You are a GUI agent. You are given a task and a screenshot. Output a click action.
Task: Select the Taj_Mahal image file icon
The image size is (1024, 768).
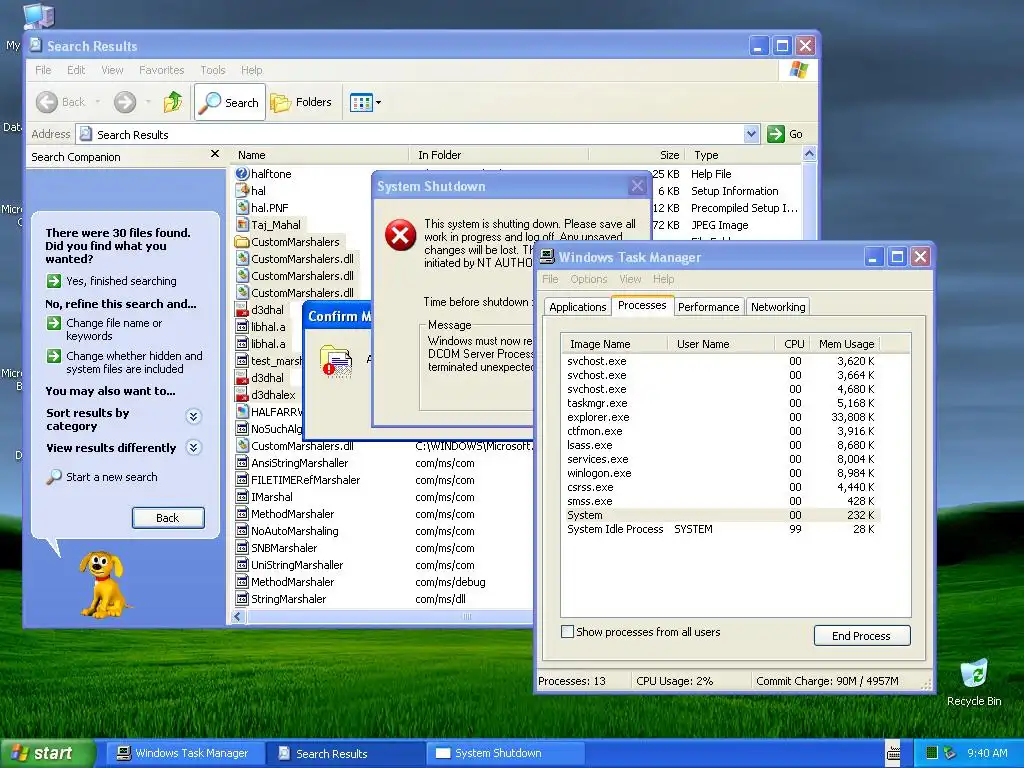click(x=242, y=225)
